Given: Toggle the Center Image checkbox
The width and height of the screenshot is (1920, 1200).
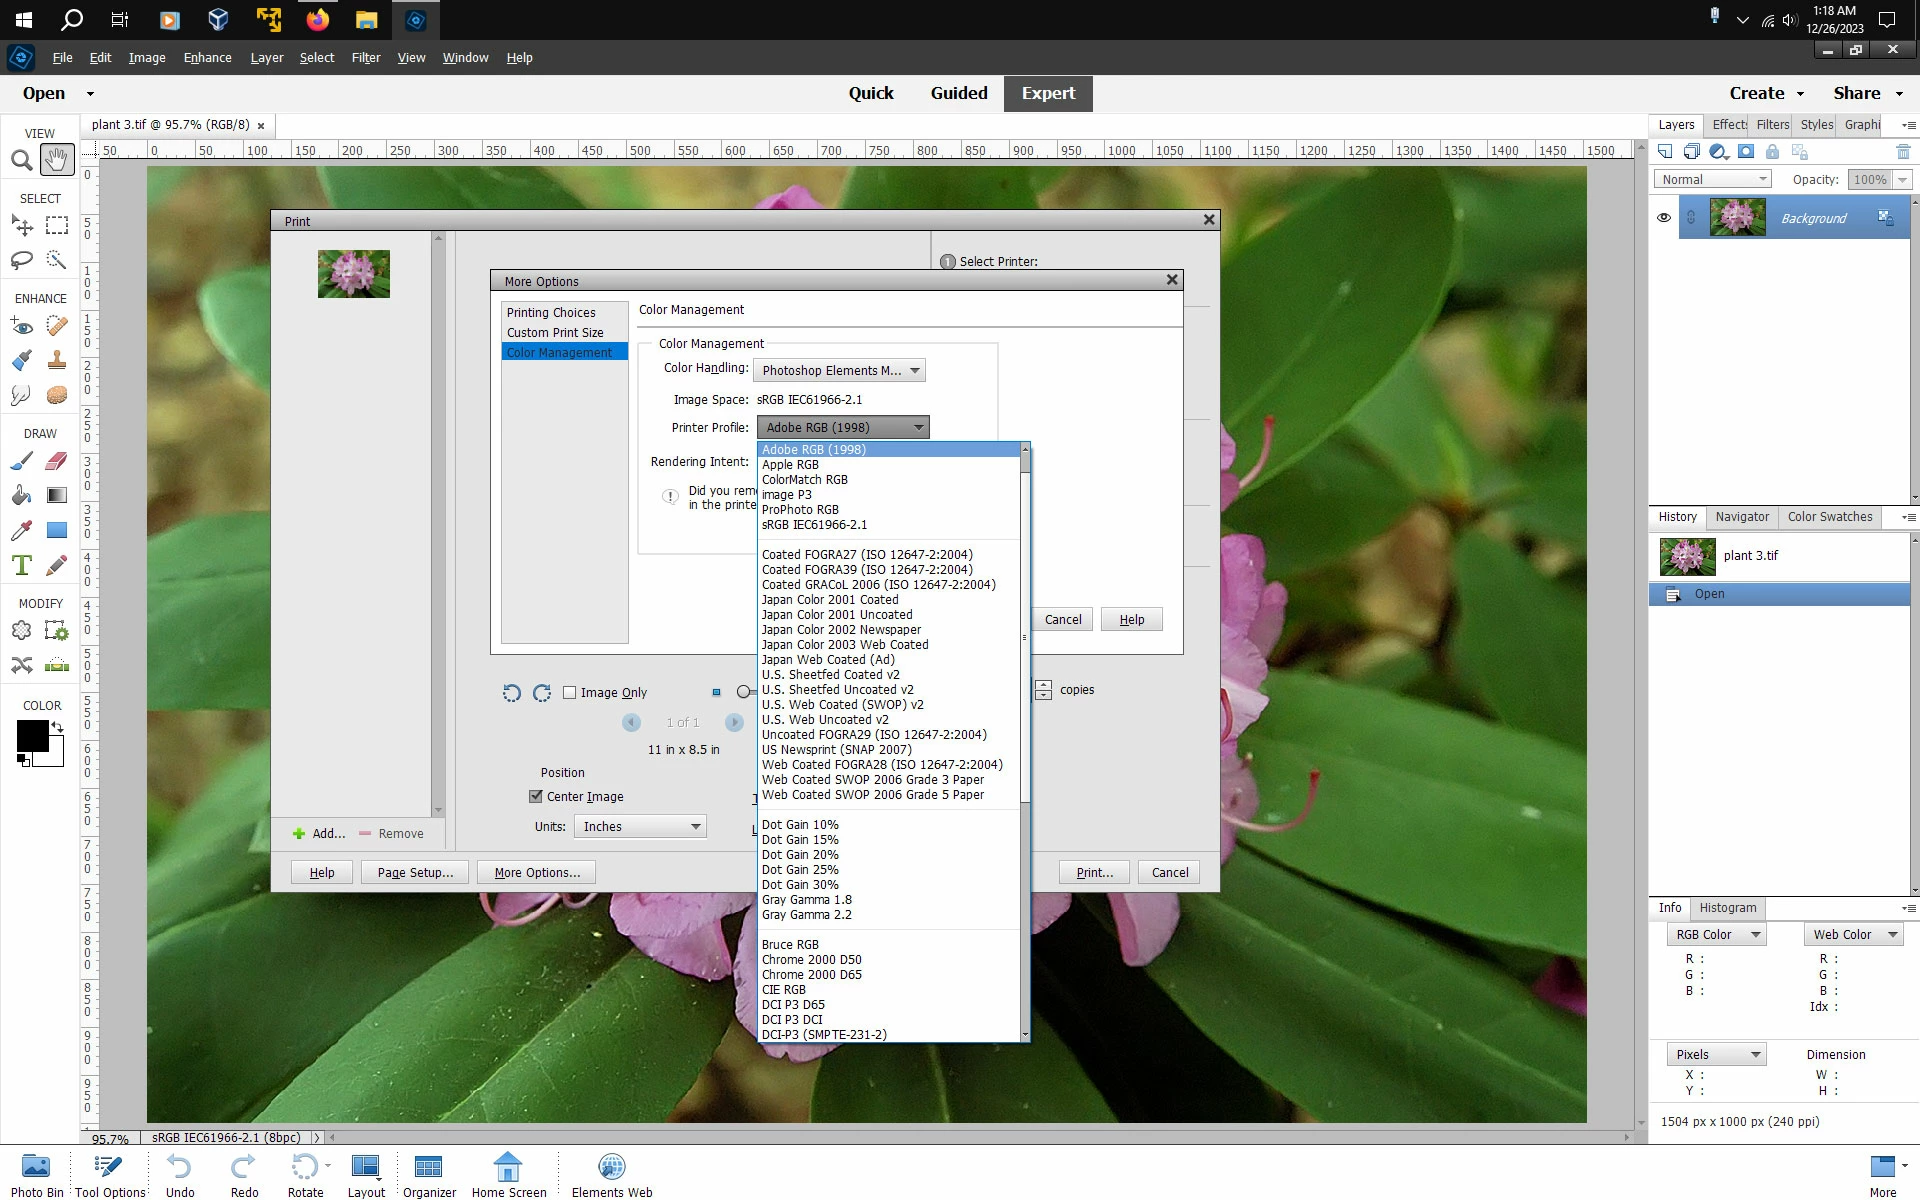Looking at the screenshot, I should [536, 797].
